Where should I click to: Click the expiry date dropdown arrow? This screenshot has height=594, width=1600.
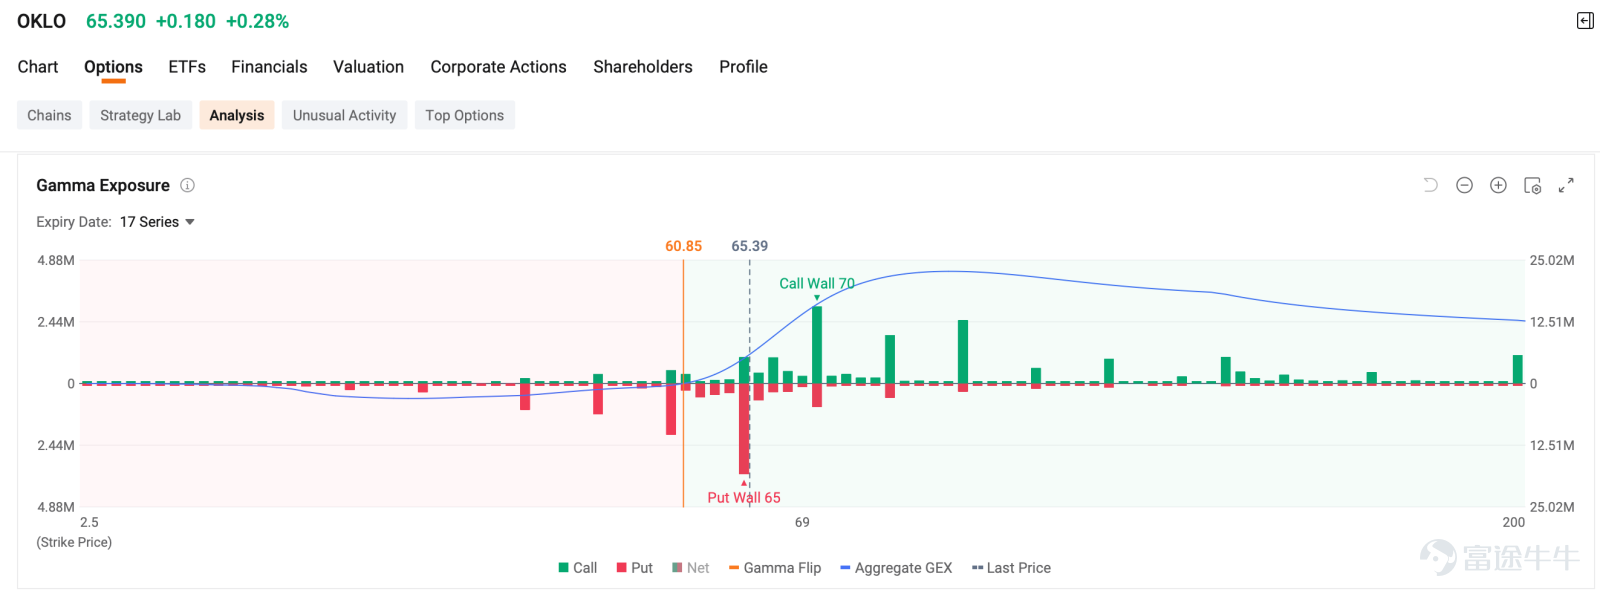pos(190,222)
